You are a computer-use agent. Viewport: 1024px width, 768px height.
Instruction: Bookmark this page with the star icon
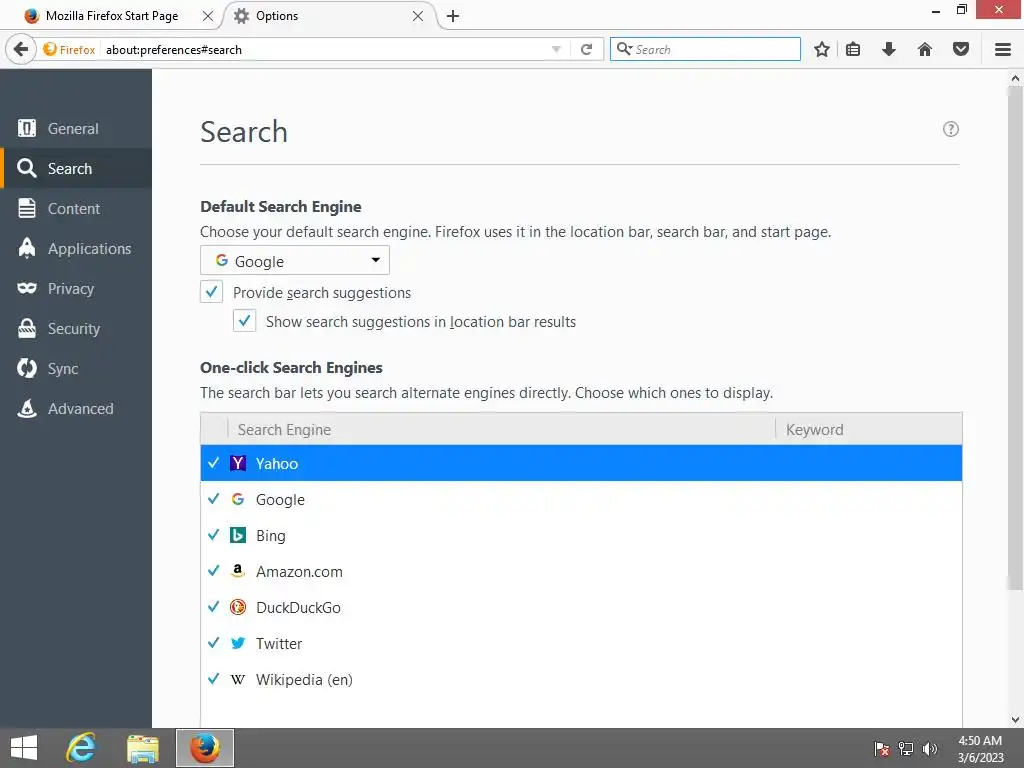pyautogui.click(x=822, y=50)
